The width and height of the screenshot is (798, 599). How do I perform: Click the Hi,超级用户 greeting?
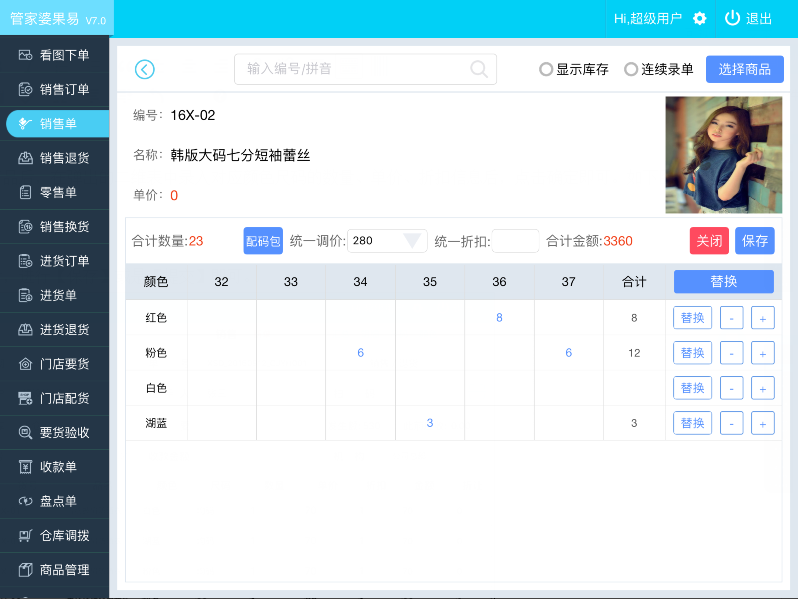[x=647, y=19]
